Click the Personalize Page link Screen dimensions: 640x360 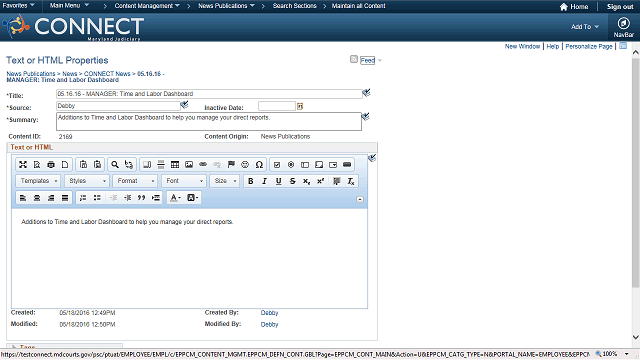pos(589,47)
